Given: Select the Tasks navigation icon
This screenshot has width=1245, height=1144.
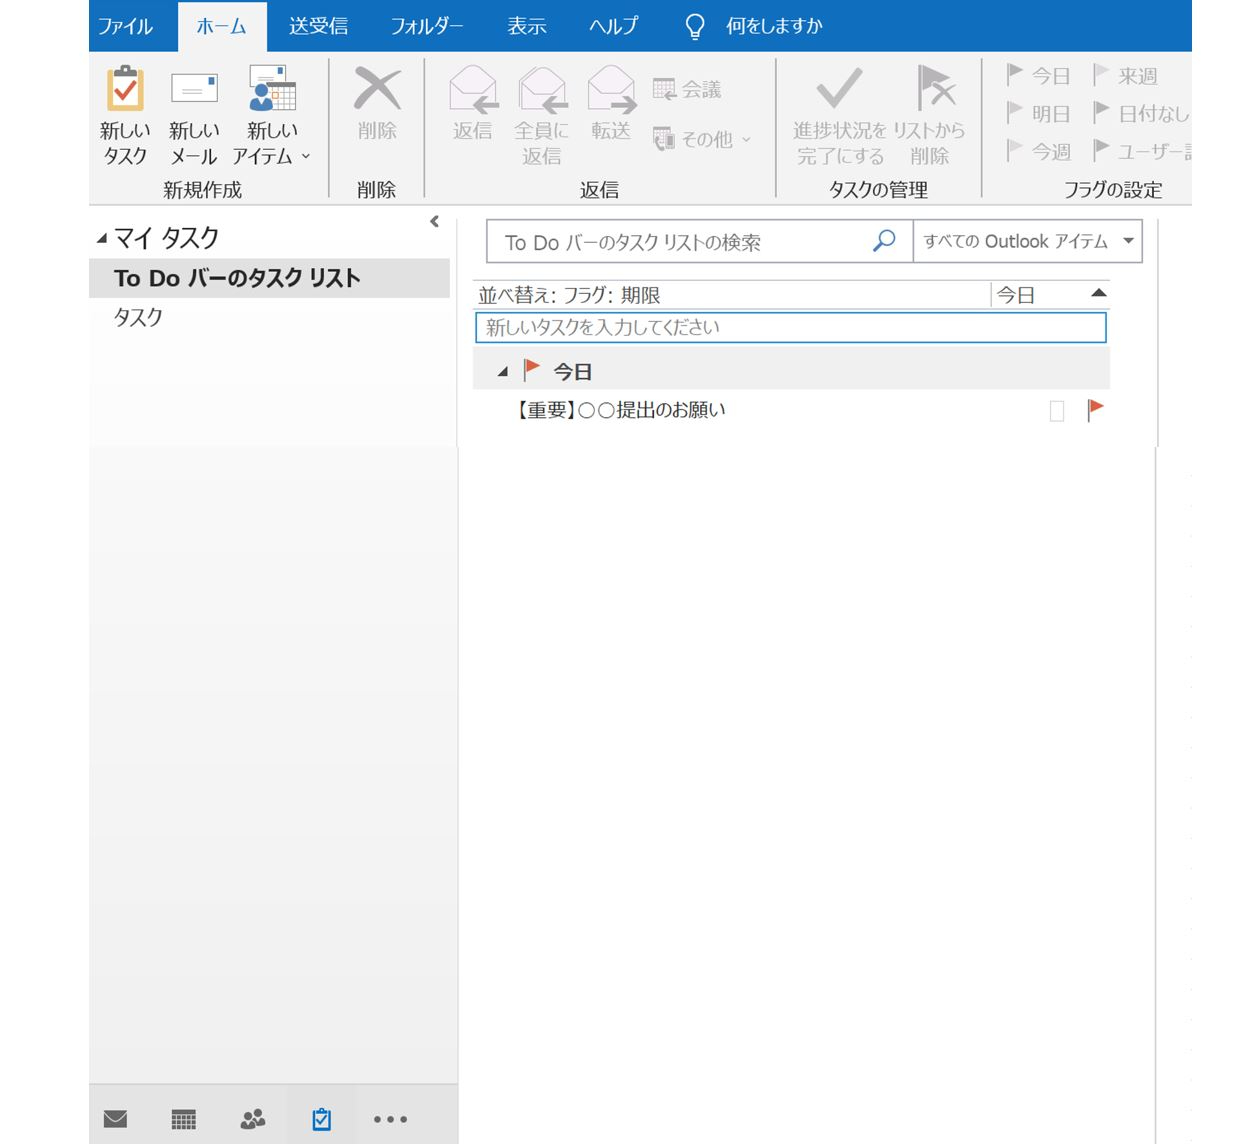Looking at the screenshot, I should (321, 1119).
